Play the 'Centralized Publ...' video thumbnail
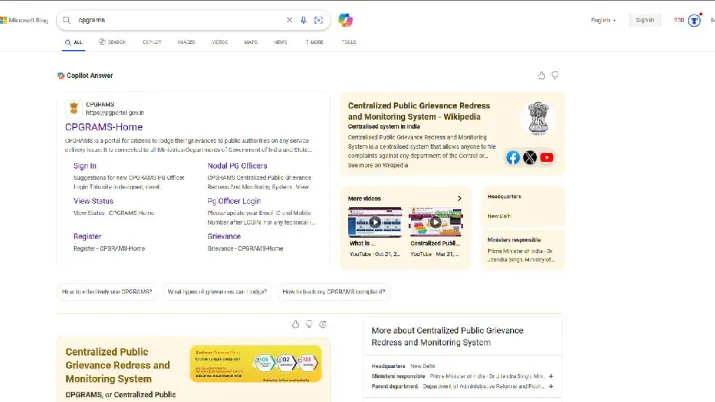The image size is (715, 402). point(435,222)
